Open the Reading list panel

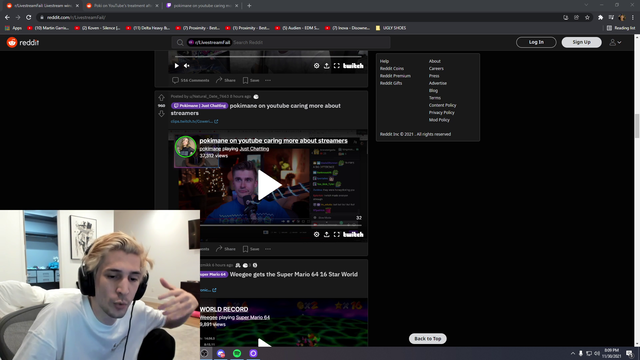pyautogui.click(x=621, y=28)
